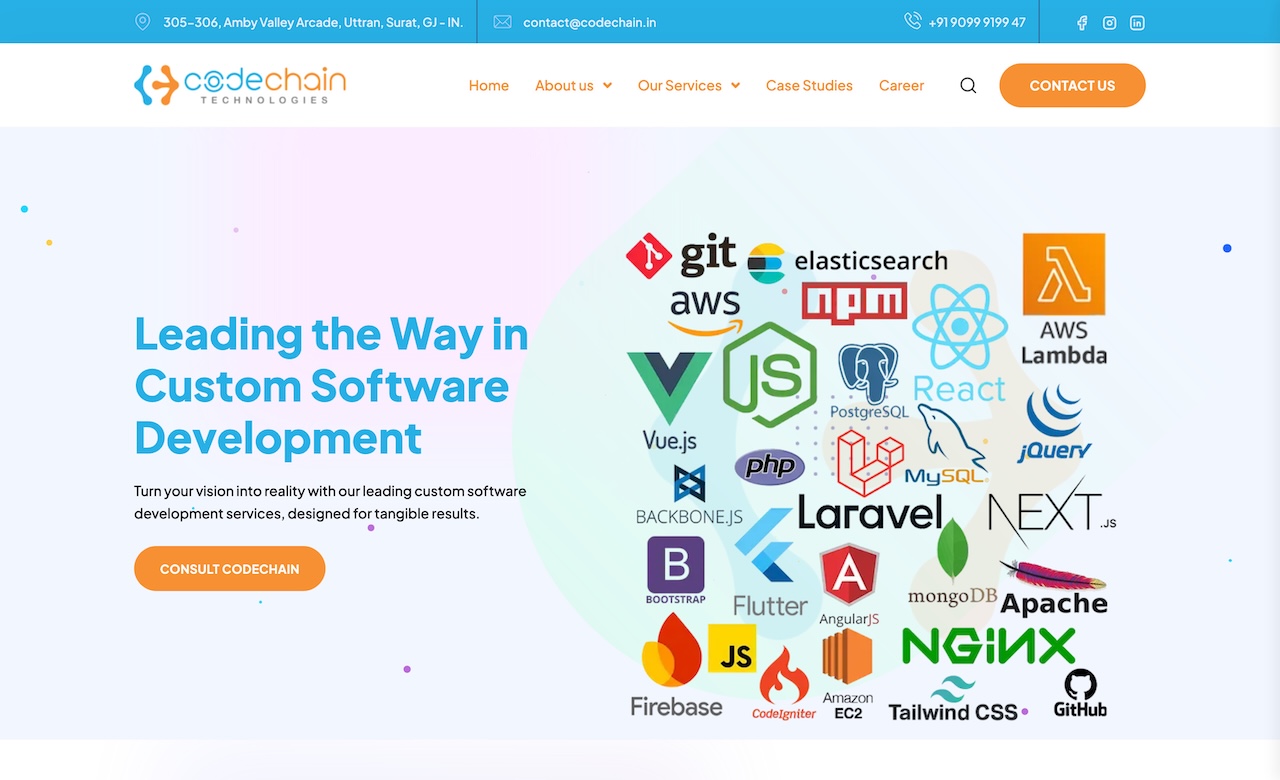Click the CodeIgniter flame logo
This screenshot has height=780, width=1280.
pyautogui.click(x=784, y=684)
